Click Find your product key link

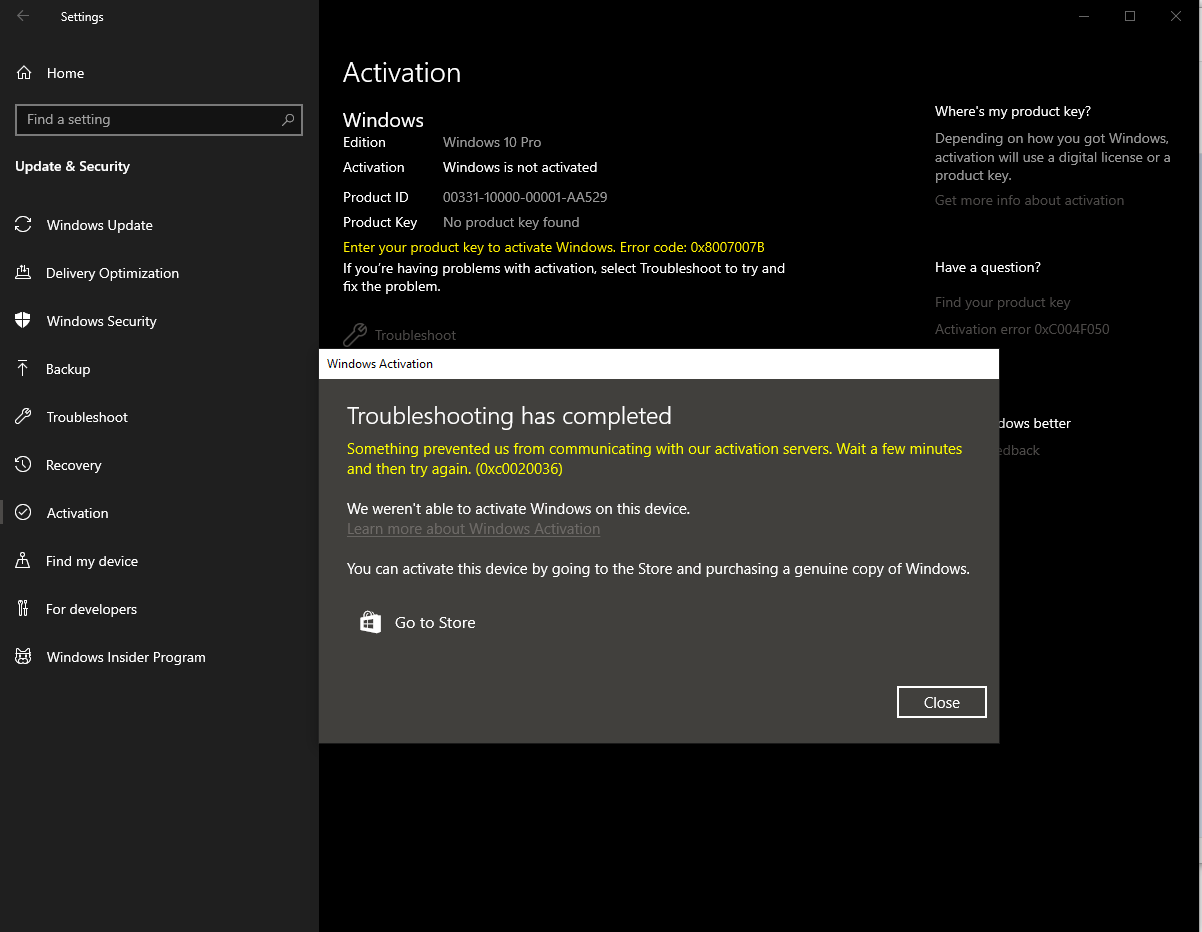[1002, 302]
